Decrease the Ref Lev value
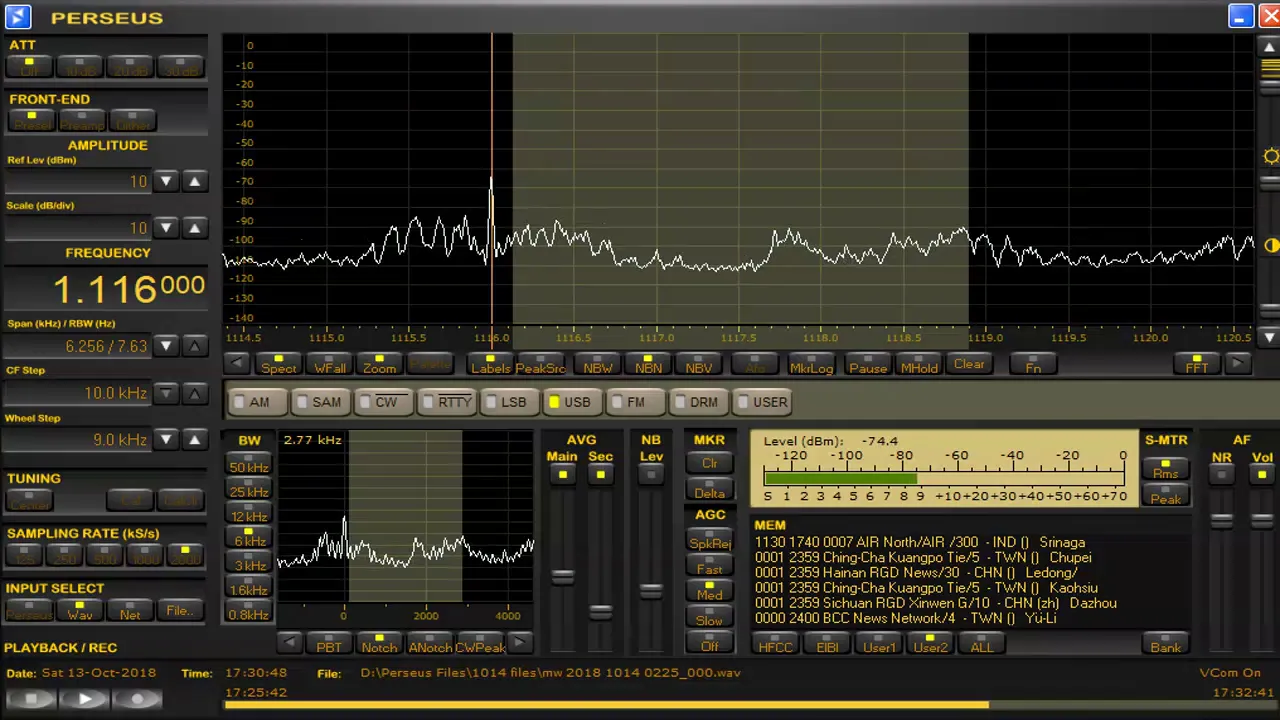 pos(166,181)
